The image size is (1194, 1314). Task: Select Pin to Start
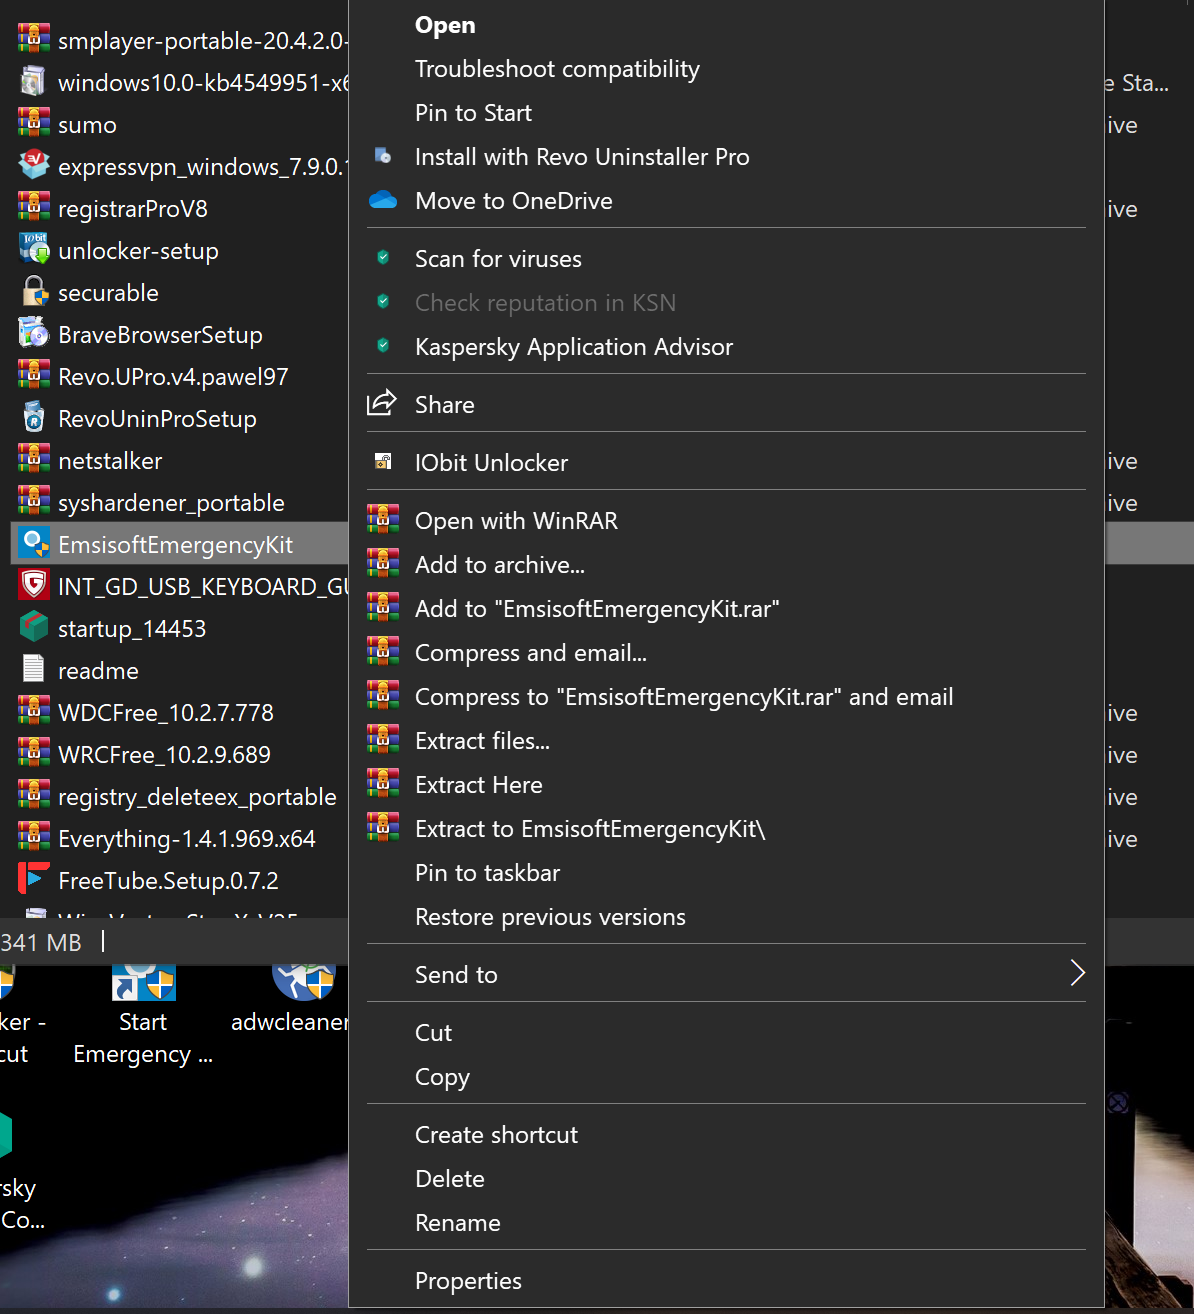tap(473, 113)
